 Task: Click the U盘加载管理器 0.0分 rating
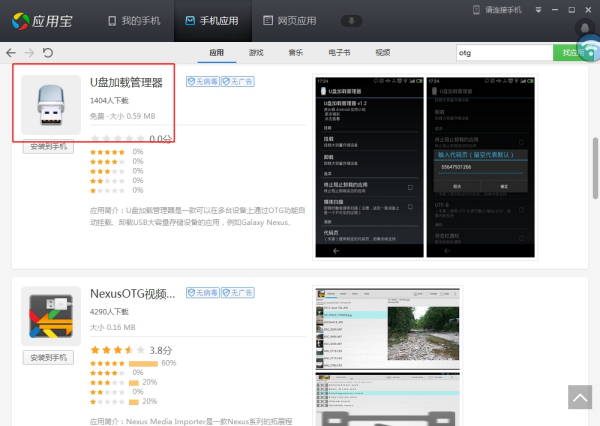coord(131,139)
